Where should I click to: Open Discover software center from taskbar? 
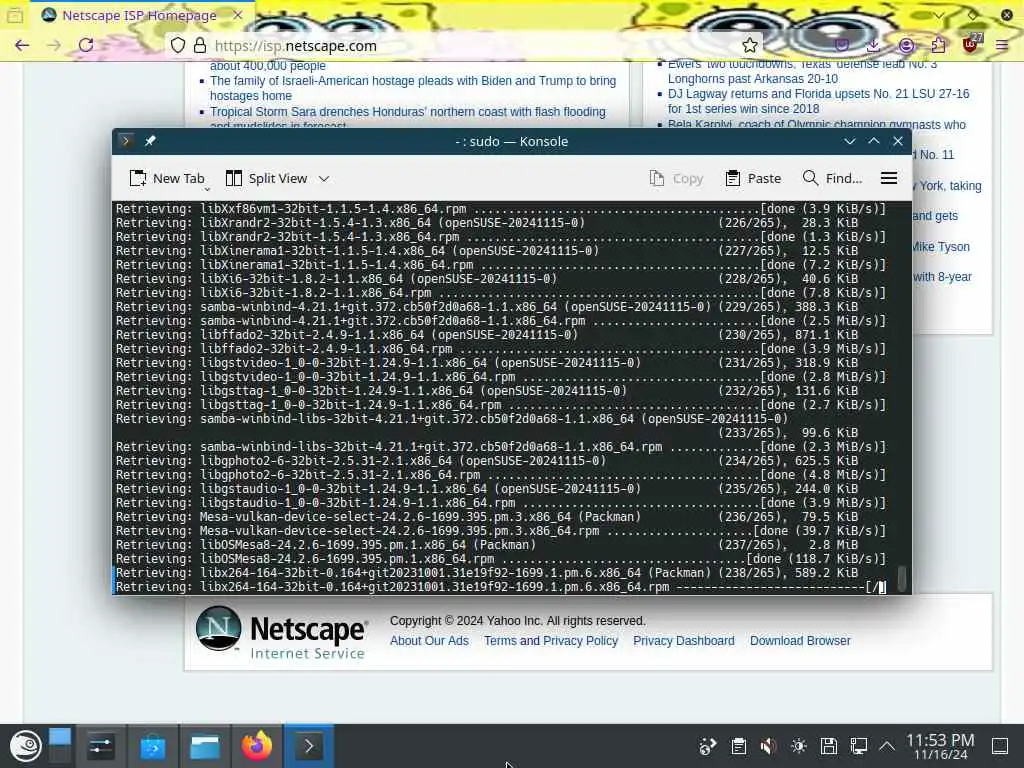[x=152, y=746]
